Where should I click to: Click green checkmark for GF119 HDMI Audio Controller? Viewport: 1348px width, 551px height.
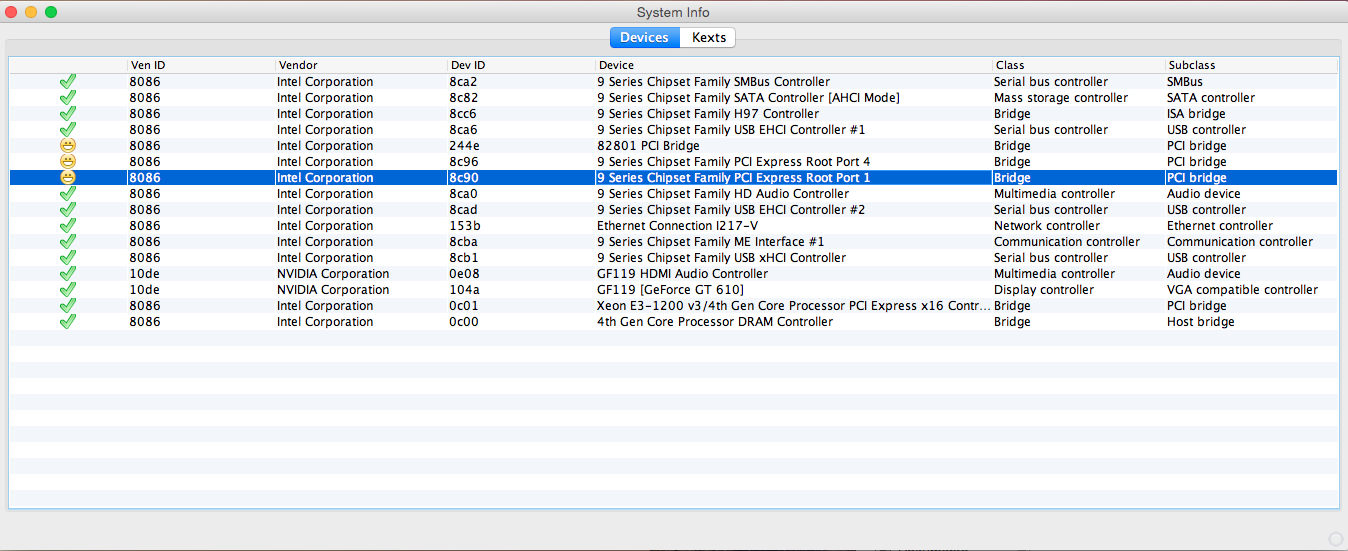[x=68, y=274]
